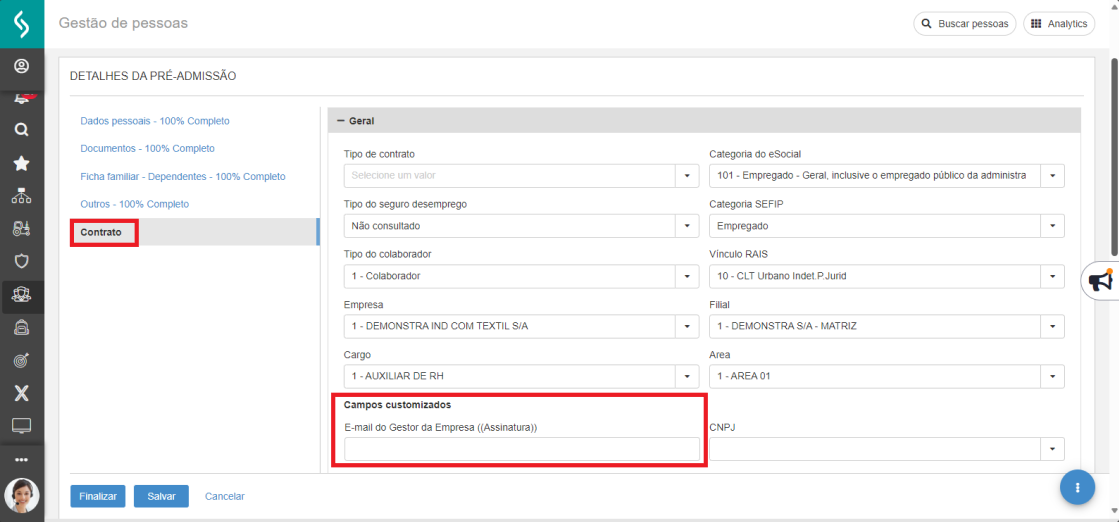Click the X icon in sidebar
This screenshot has width=1119, height=522.
(21, 393)
